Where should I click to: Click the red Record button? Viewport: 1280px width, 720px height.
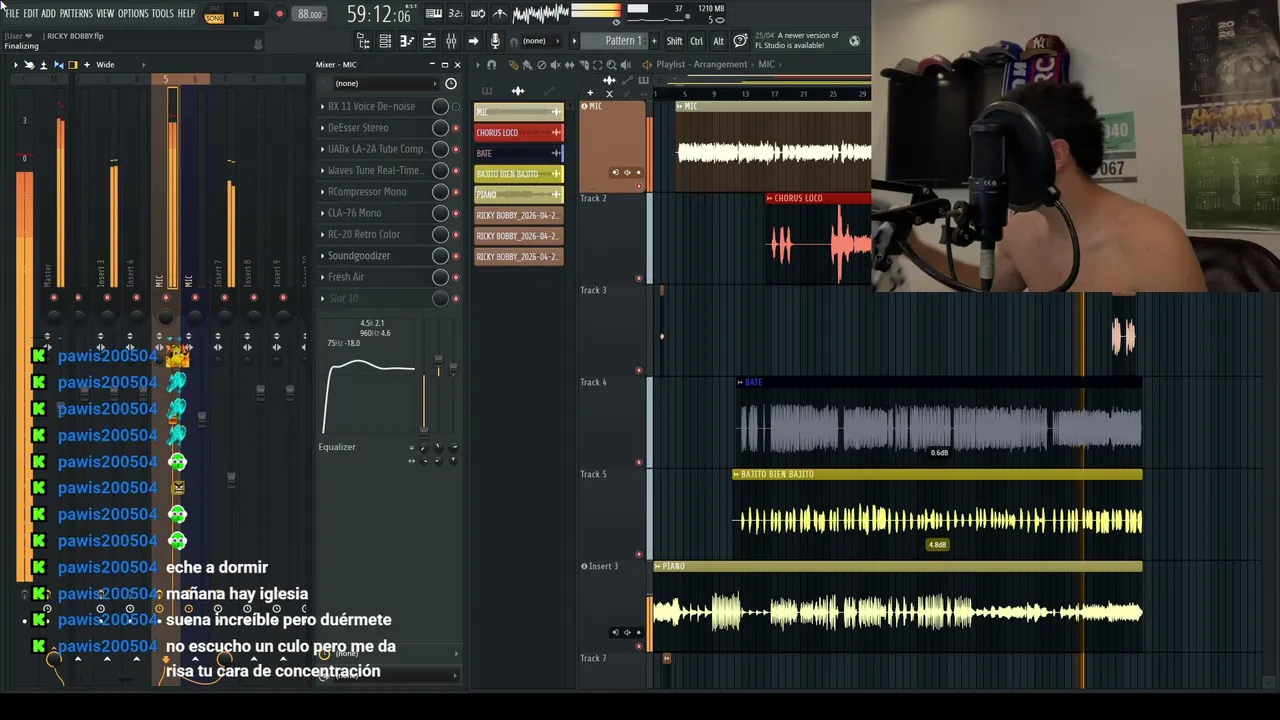coord(279,14)
